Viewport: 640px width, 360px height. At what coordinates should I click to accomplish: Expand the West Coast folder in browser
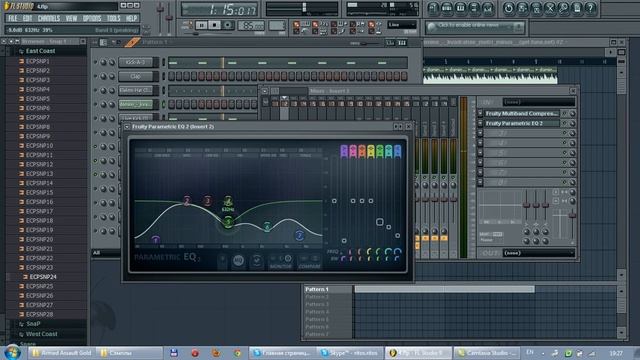click(x=41, y=334)
